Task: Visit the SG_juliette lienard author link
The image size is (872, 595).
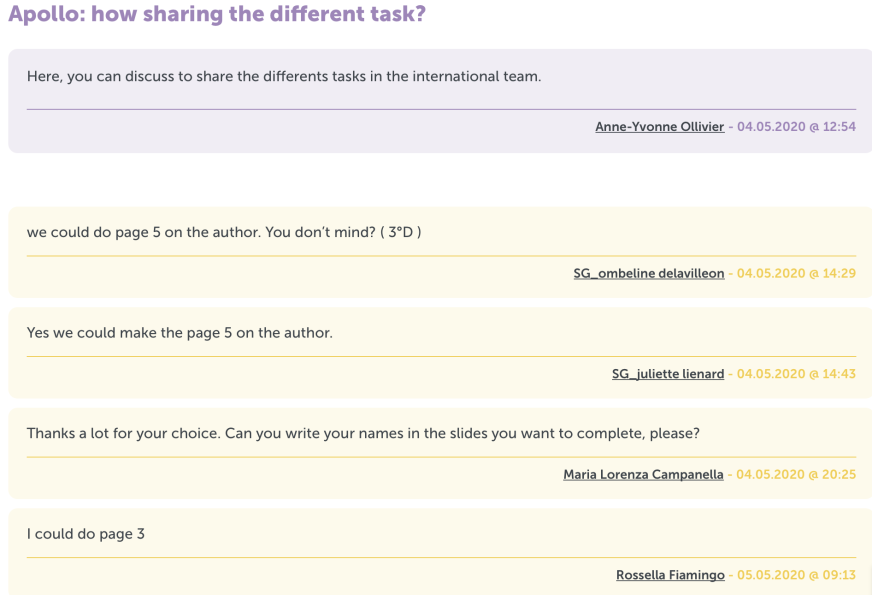Action: (668, 374)
